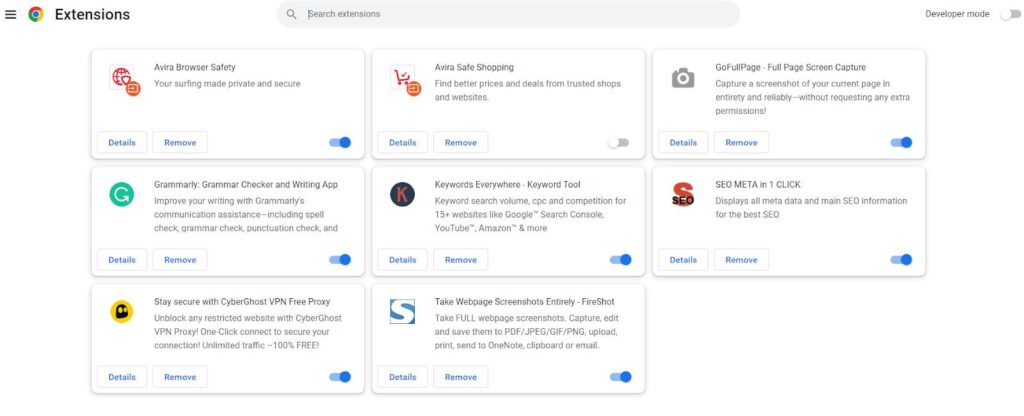Click 'Stay secure with CyberGhost VPN Free Proxy' title

[242, 302]
